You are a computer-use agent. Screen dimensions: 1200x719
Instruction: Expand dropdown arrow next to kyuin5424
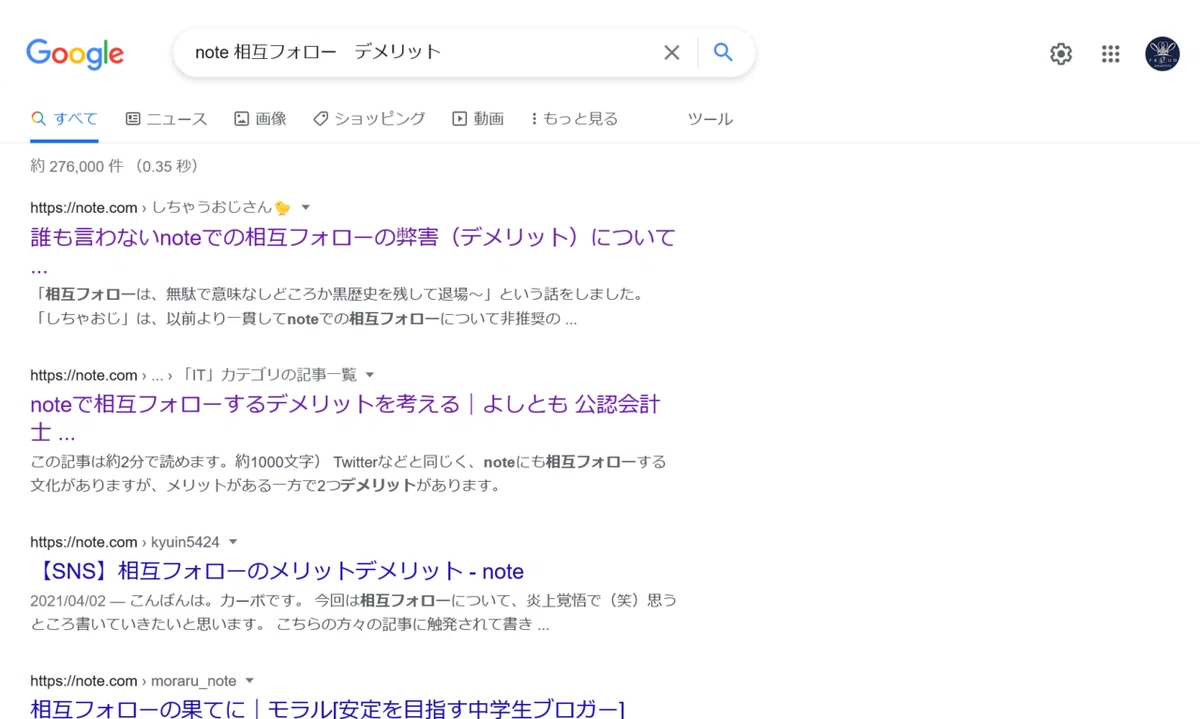point(233,542)
